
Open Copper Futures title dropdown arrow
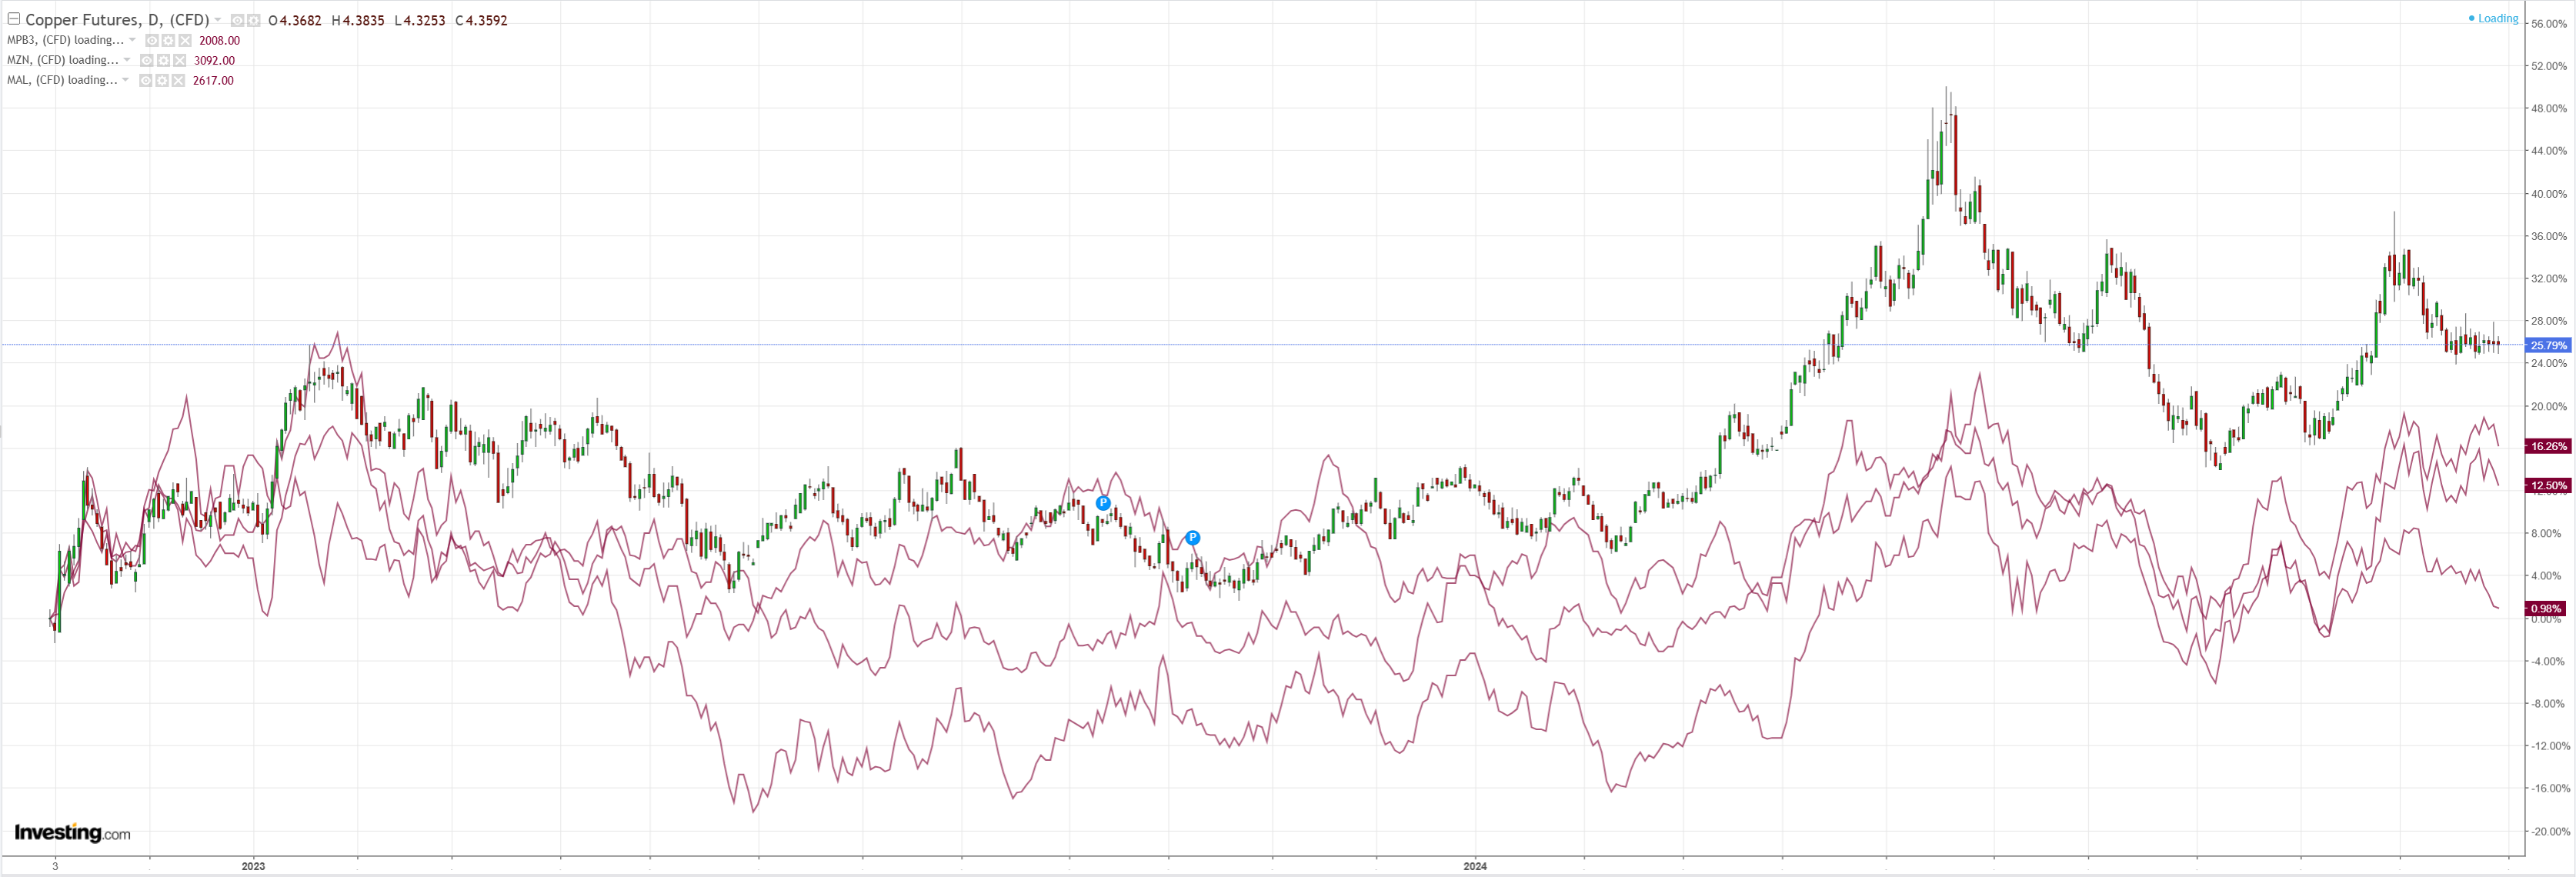coord(218,20)
